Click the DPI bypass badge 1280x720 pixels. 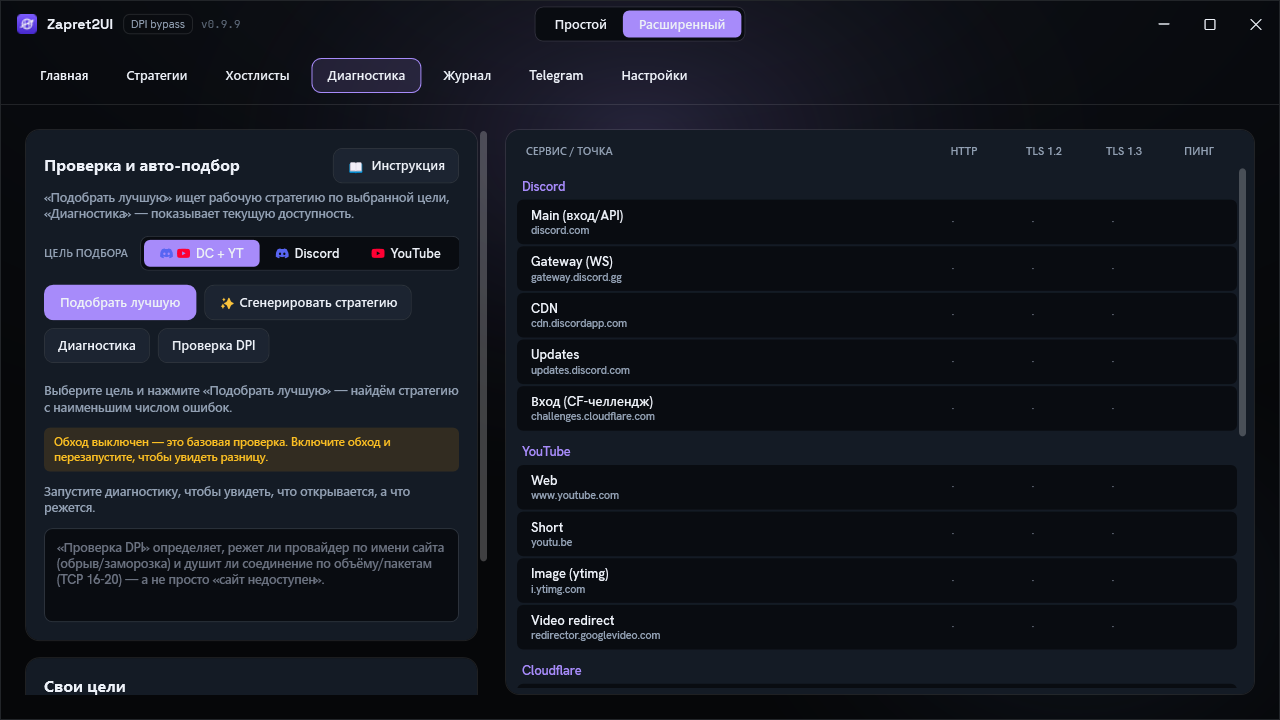tap(158, 24)
